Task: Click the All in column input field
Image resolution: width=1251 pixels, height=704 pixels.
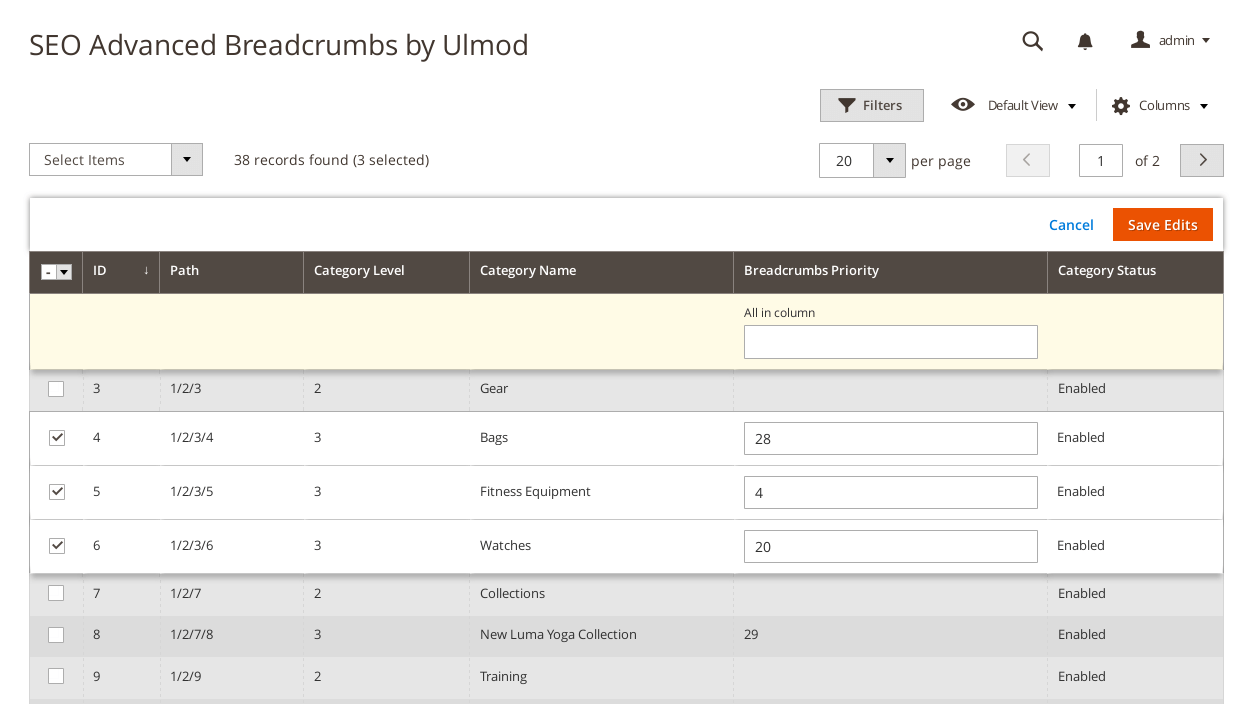Action: [890, 342]
